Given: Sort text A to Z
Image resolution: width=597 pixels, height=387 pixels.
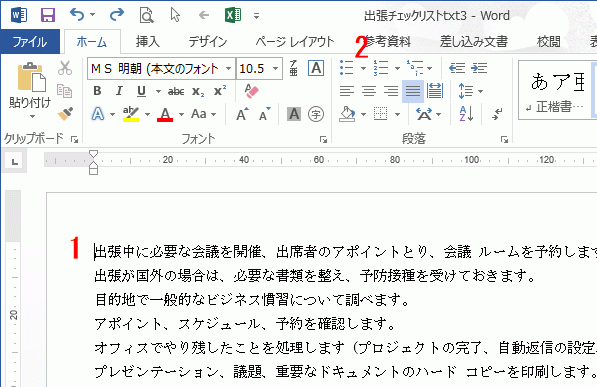Looking at the screenshot, I should (x=466, y=114).
